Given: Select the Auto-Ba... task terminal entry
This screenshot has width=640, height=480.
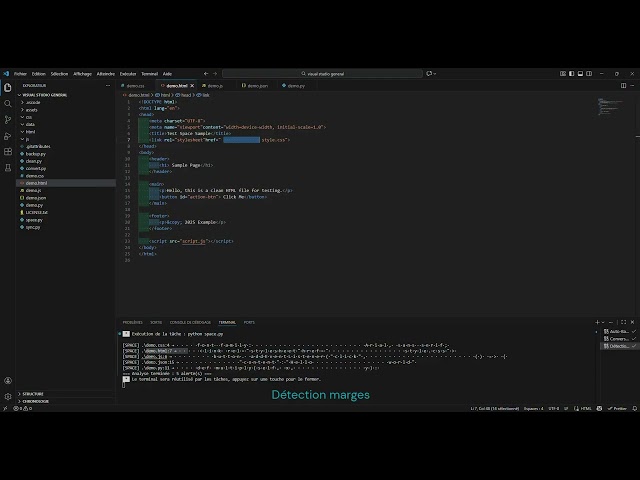Looking at the screenshot, I should 619,331.
